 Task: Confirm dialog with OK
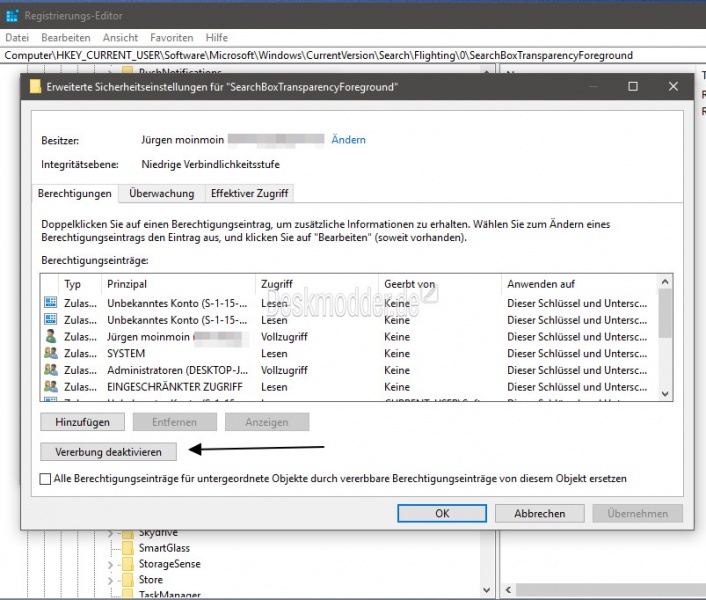click(442, 514)
